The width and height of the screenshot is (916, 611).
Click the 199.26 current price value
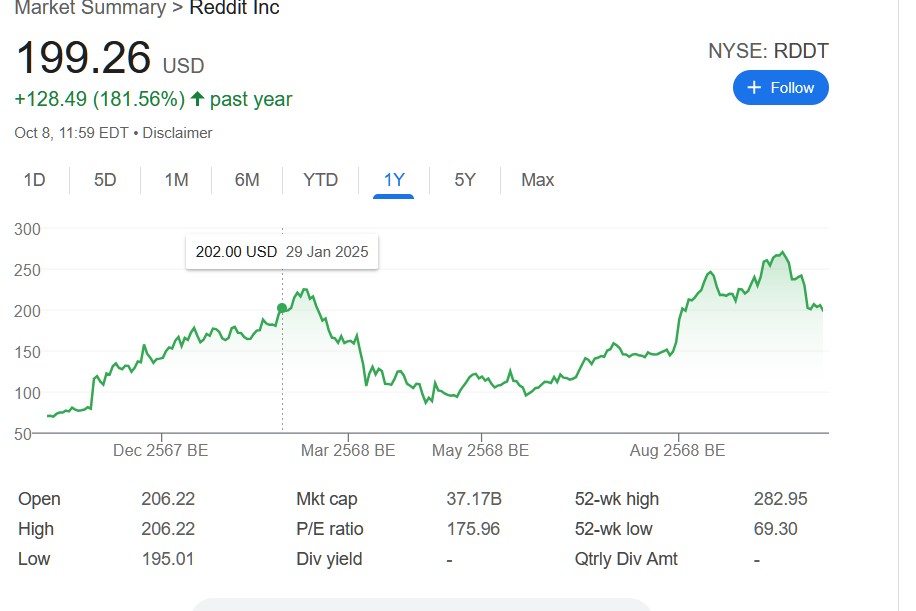(84, 58)
